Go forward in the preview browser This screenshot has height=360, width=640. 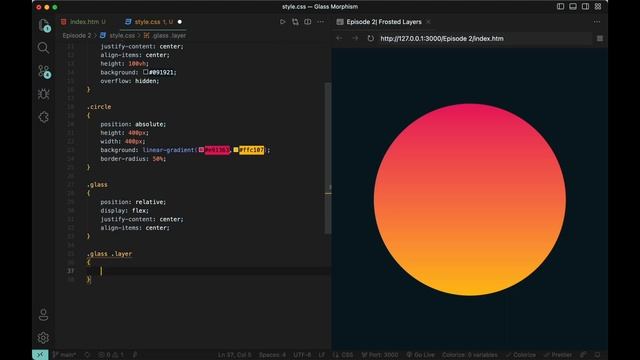click(355, 38)
